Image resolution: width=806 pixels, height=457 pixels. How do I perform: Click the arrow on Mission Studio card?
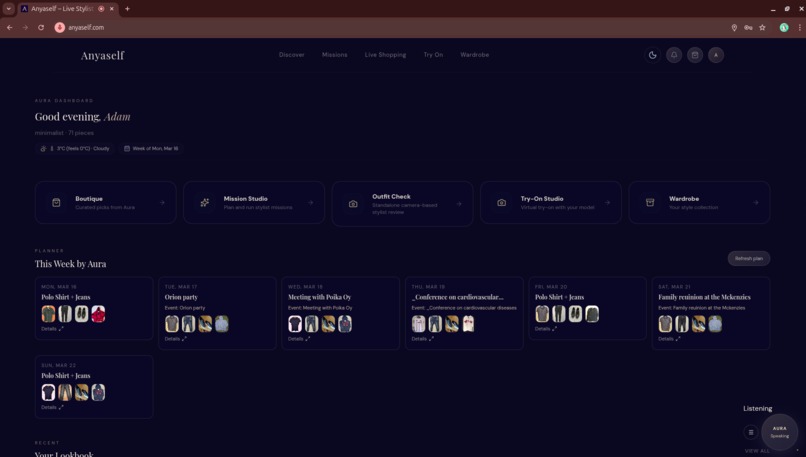[x=310, y=203]
